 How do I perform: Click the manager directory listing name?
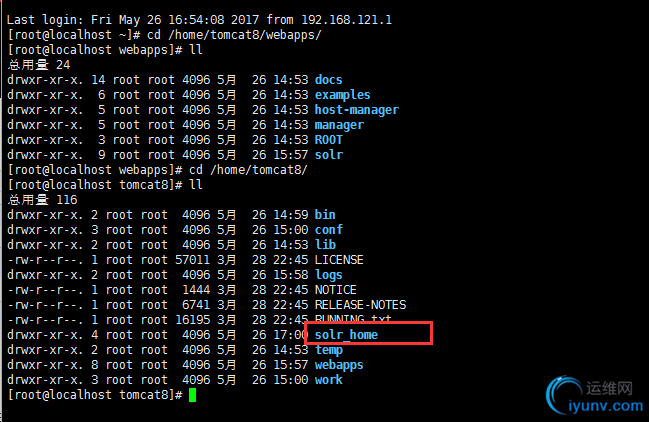339,125
